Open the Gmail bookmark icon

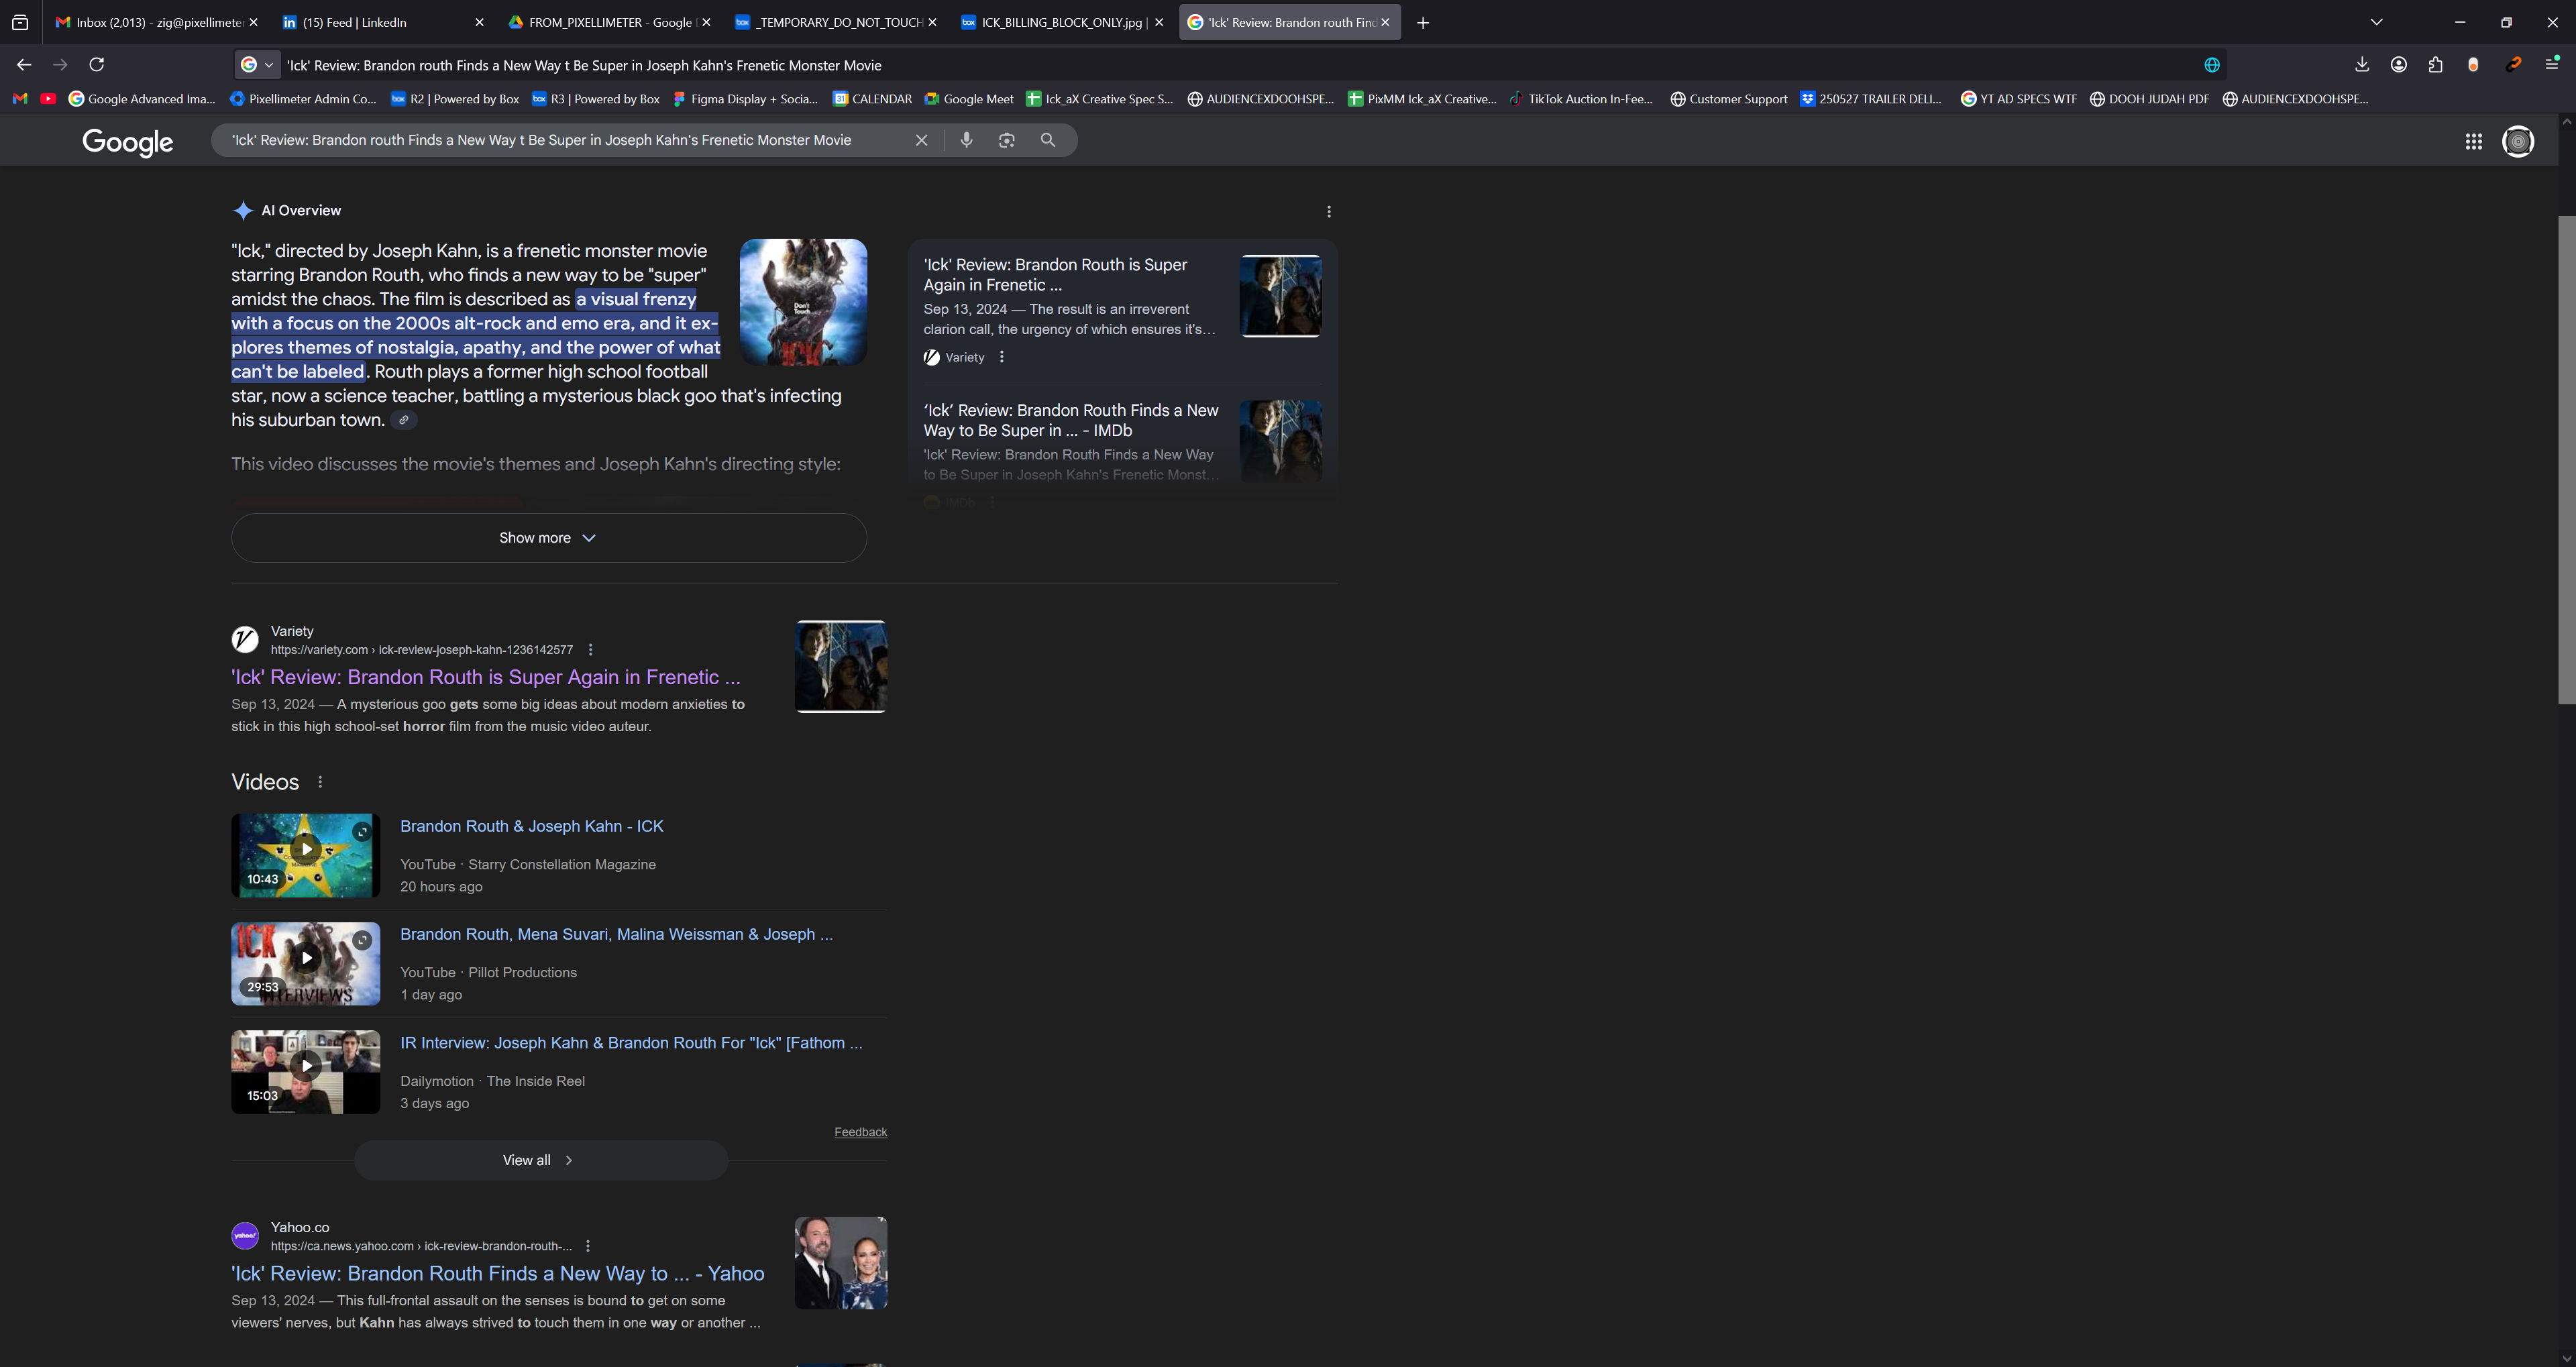click(x=20, y=99)
